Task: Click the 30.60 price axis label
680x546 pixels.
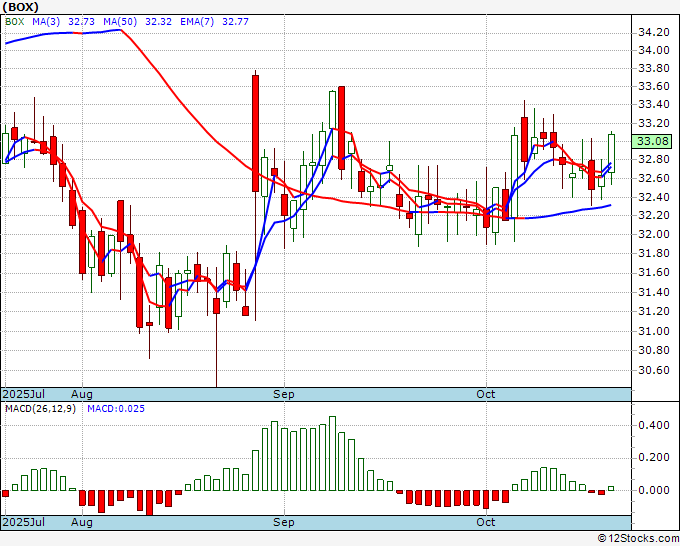Action: (x=654, y=370)
